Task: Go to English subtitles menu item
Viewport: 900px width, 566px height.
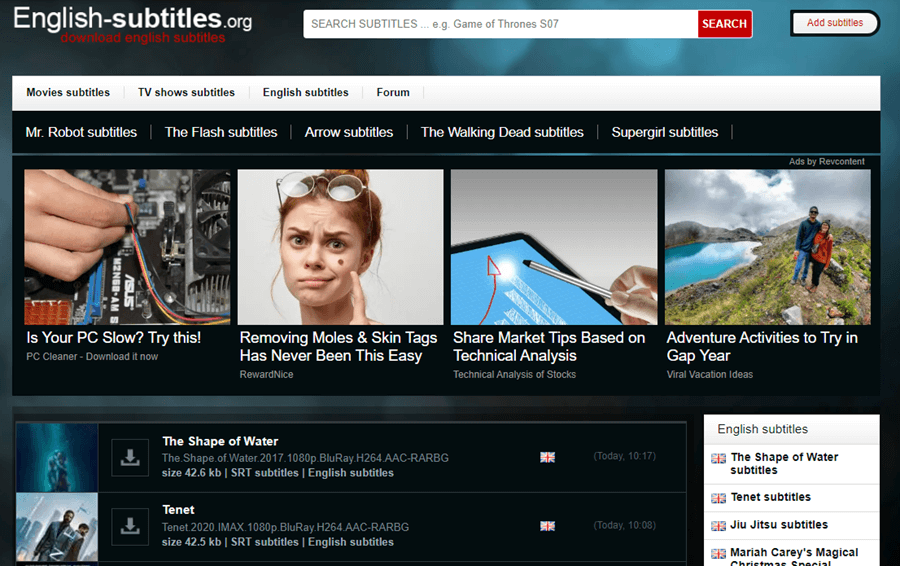Action: [x=305, y=92]
